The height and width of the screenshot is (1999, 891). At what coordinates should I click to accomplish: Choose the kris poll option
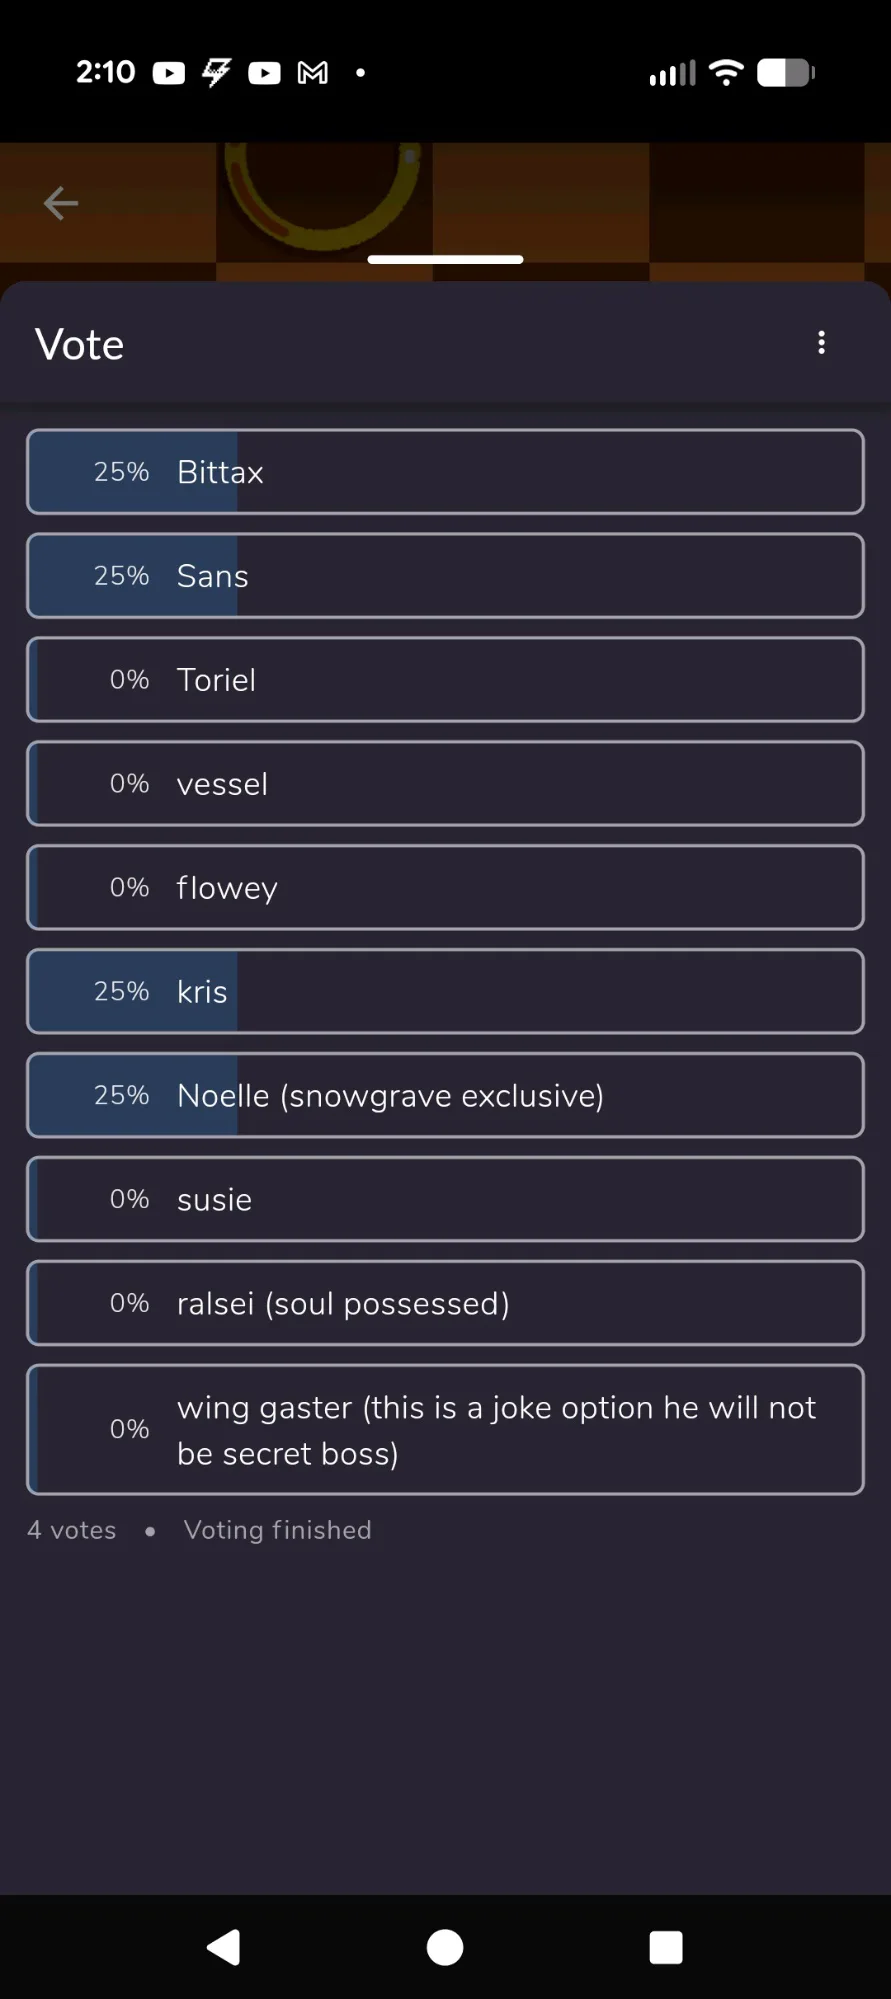tap(445, 992)
